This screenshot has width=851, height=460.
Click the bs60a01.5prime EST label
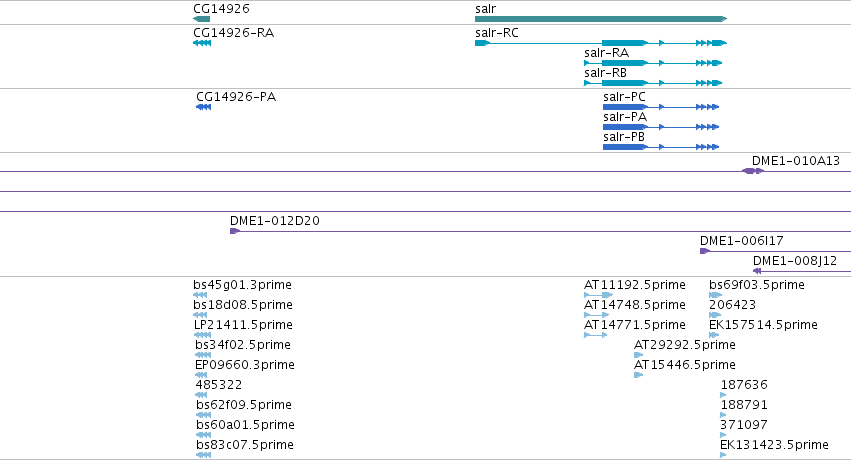tap(245, 425)
